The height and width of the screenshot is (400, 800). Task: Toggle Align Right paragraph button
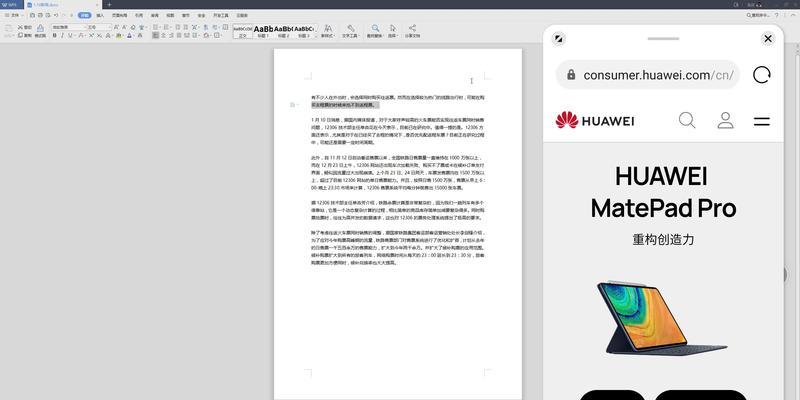click(x=171, y=36)
